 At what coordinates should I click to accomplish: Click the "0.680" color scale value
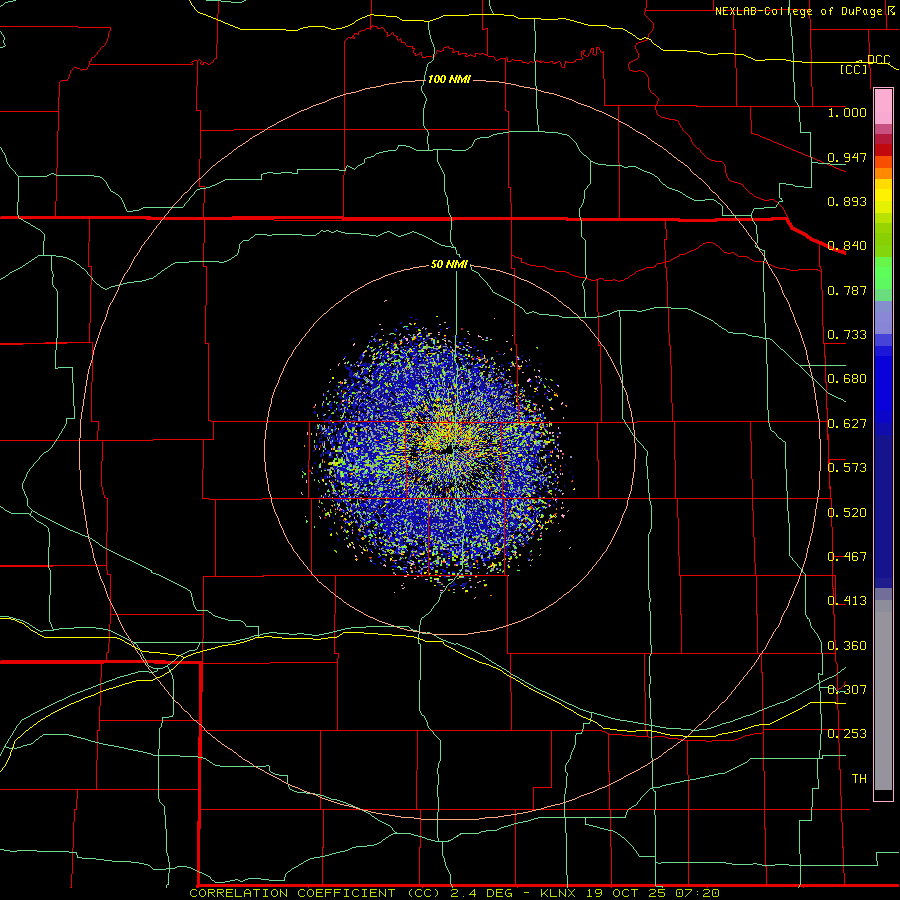[847, 379]
